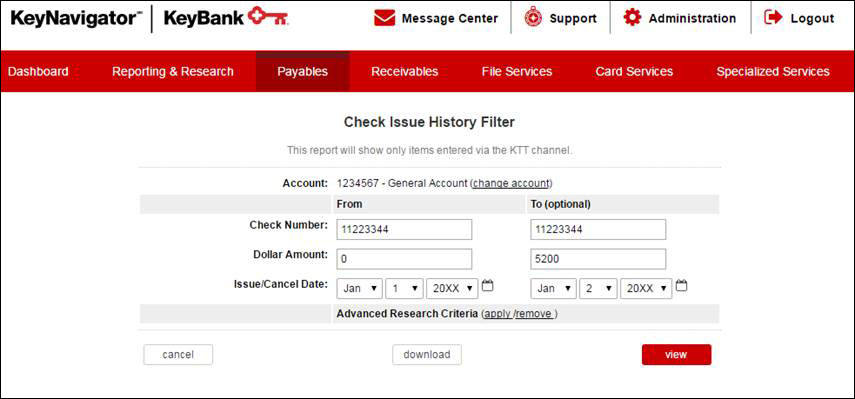The width and height of the screenshot is (855, 399).
Task: Click the To Check Number field
Action: 598,229
